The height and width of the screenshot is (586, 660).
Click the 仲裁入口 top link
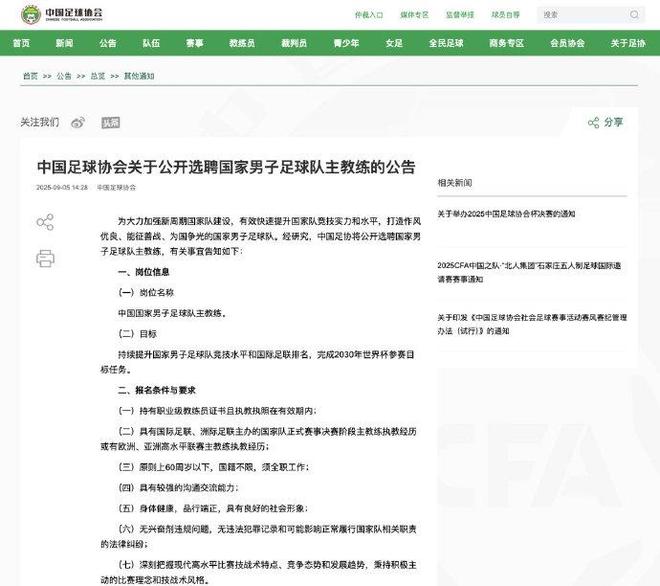369,15
